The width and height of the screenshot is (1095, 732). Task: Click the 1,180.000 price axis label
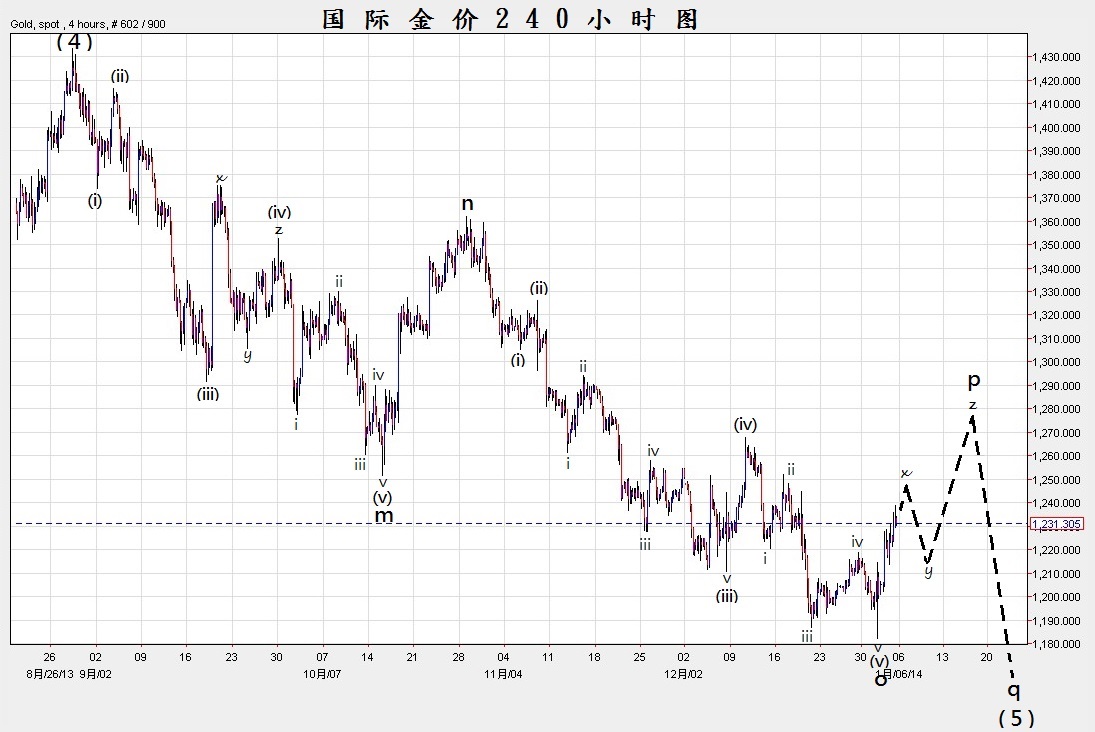pos(1056,644)
